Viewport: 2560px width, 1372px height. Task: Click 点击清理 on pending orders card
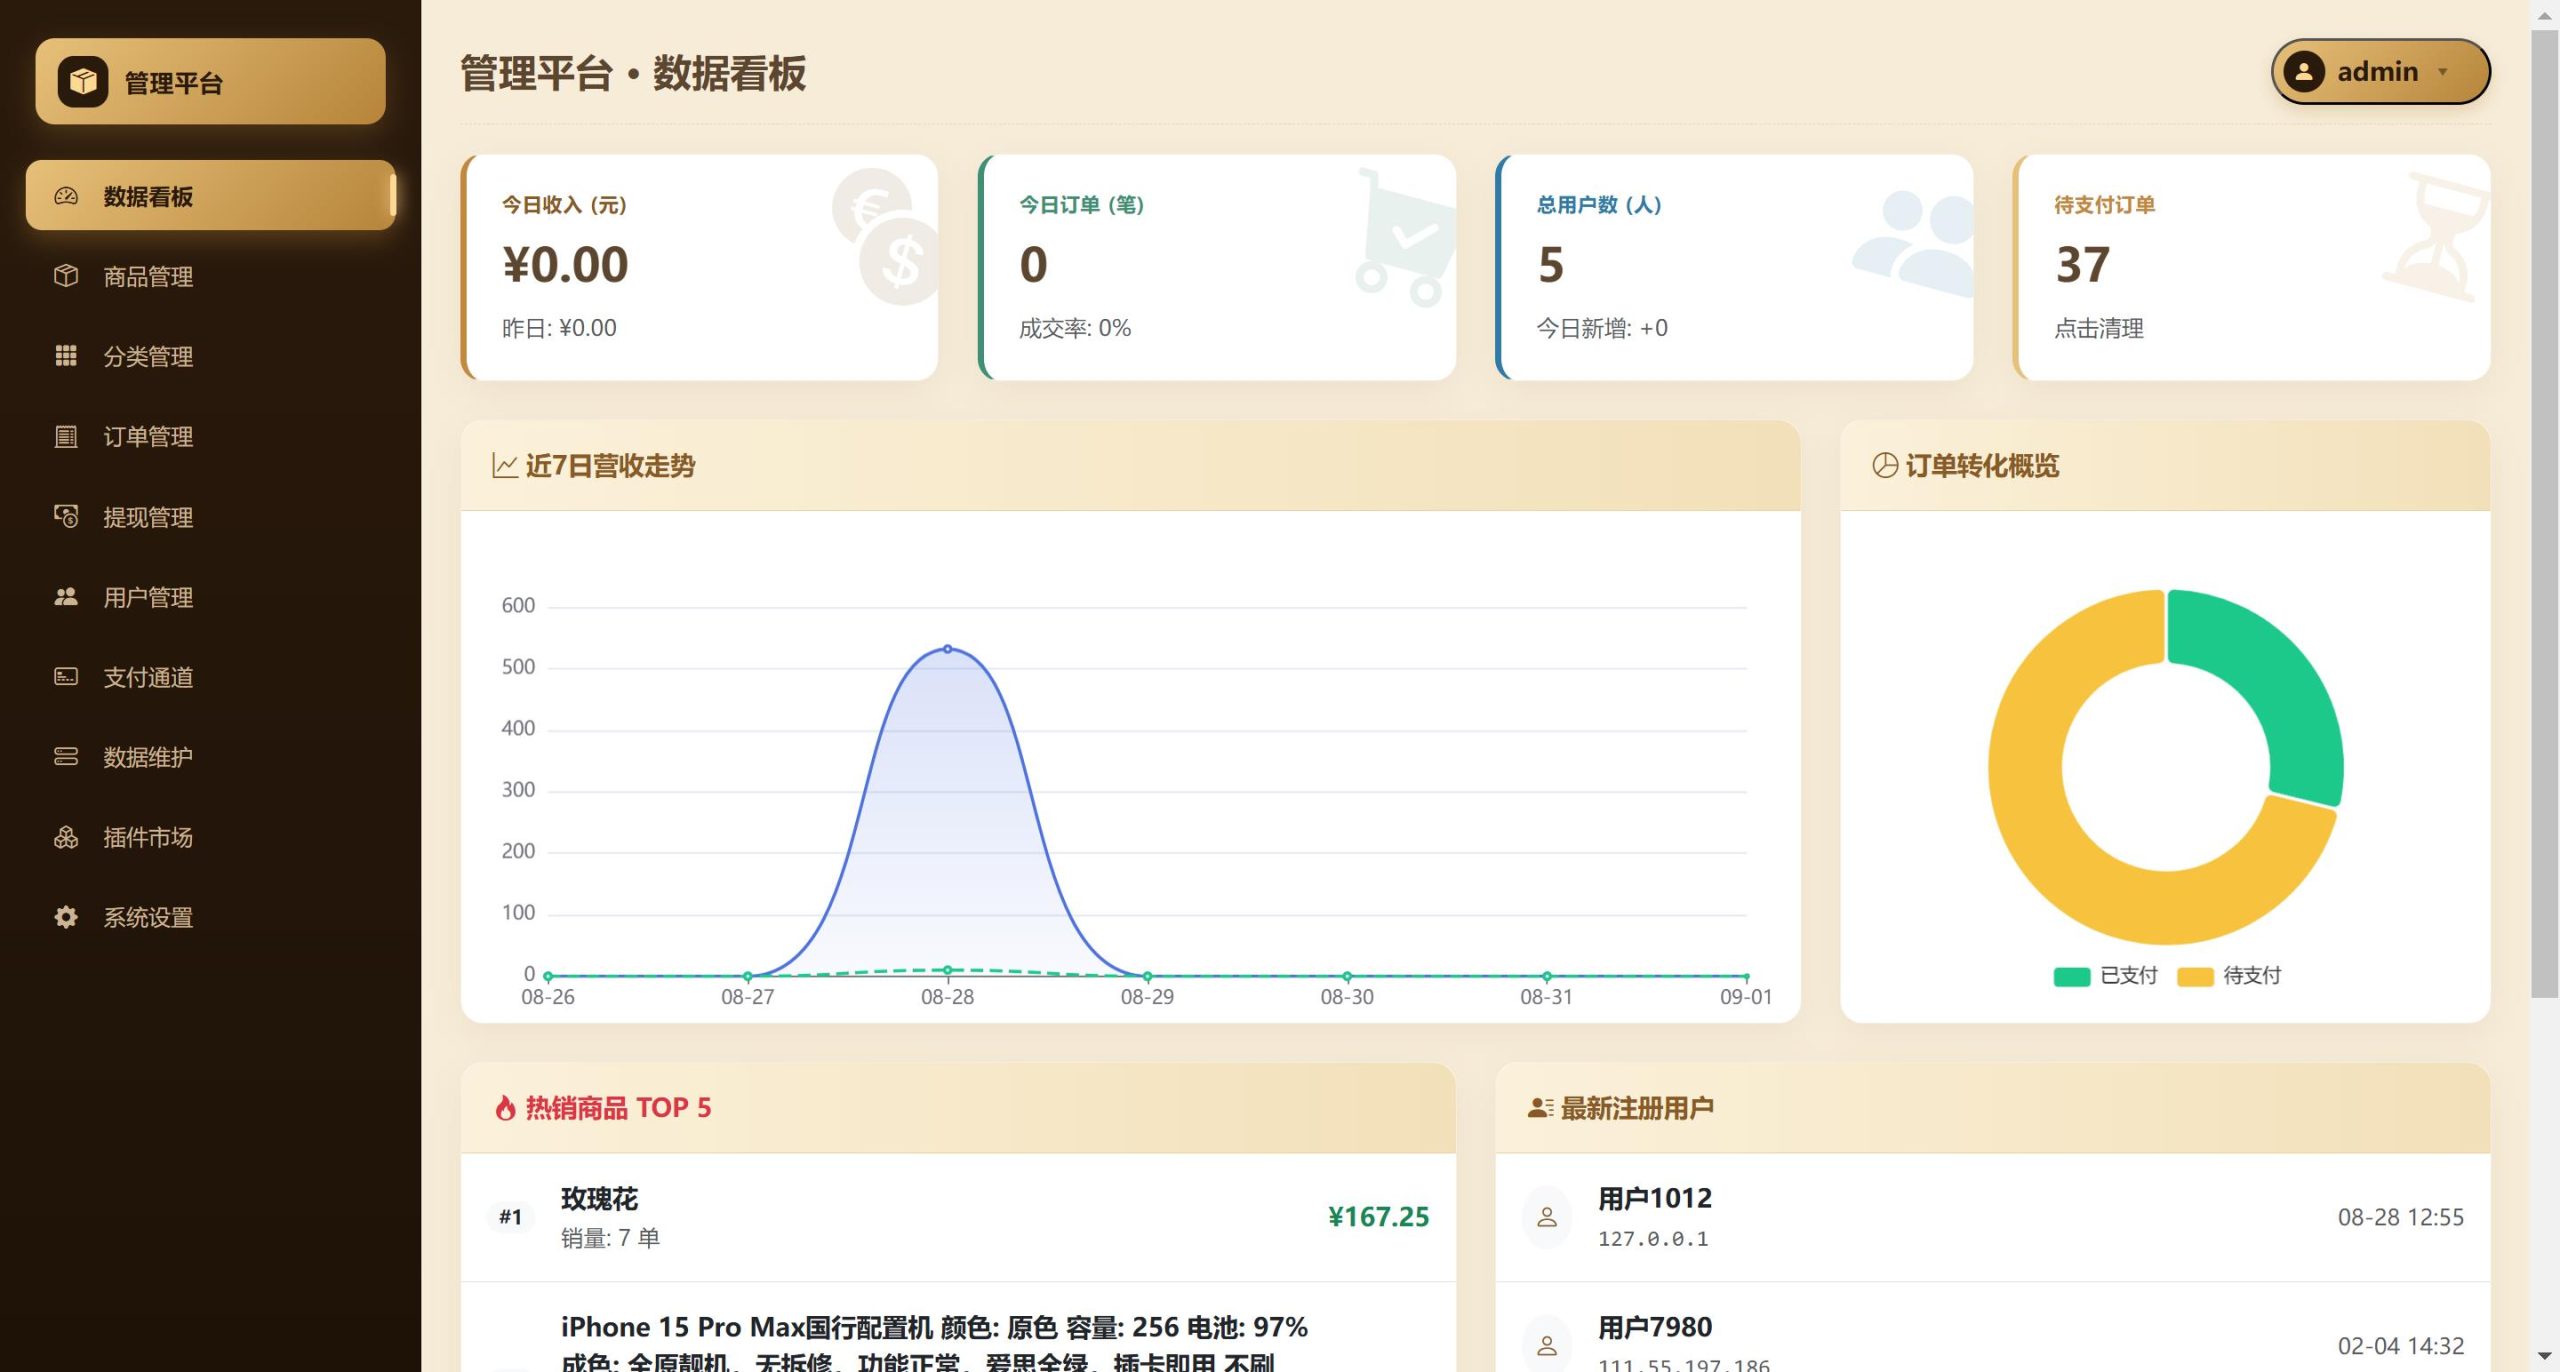click(x=2098, y=328)
